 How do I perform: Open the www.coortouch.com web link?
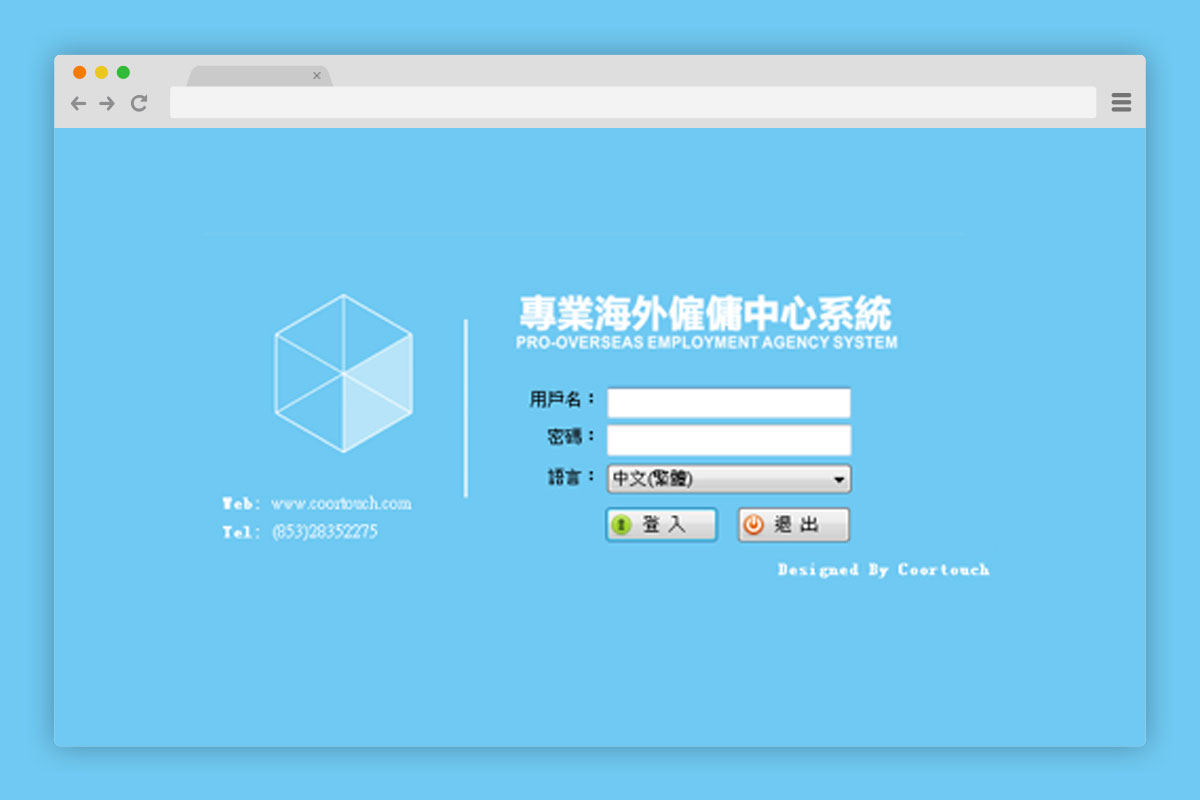click(x=340, y=503)
